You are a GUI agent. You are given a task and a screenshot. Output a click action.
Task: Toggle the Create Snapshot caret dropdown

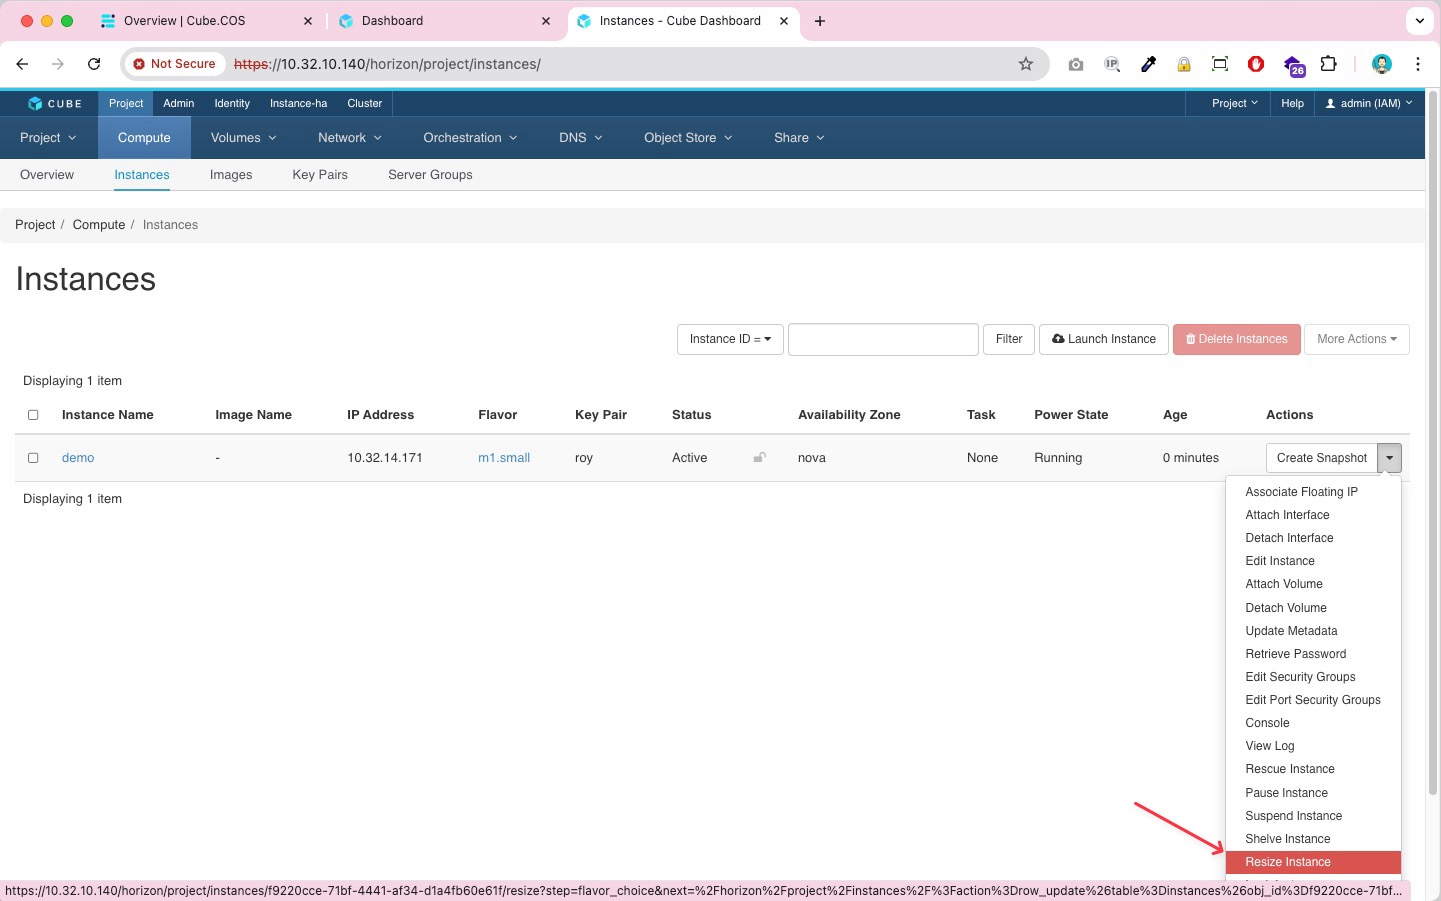click(x=1389, y=458)
